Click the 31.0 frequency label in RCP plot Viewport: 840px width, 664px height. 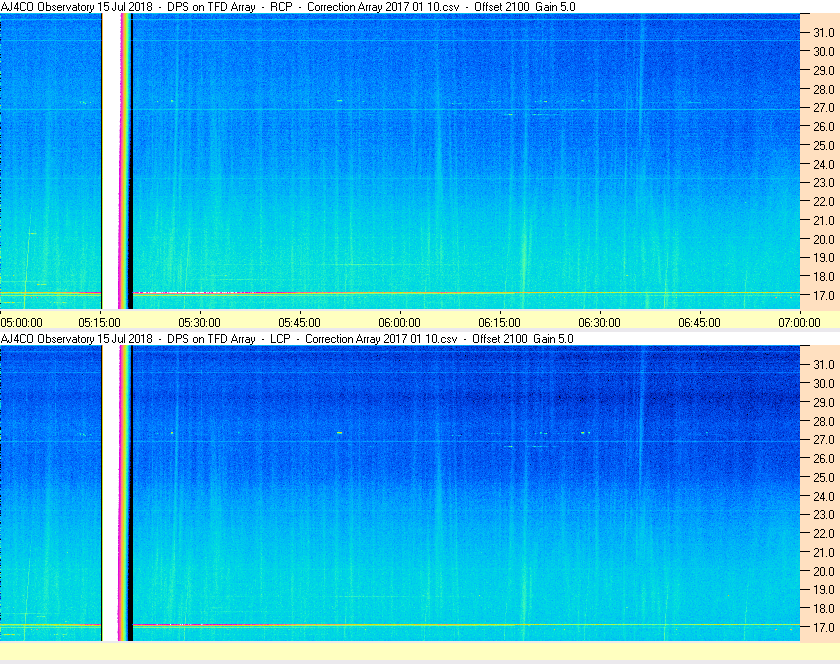click(824, 33)
